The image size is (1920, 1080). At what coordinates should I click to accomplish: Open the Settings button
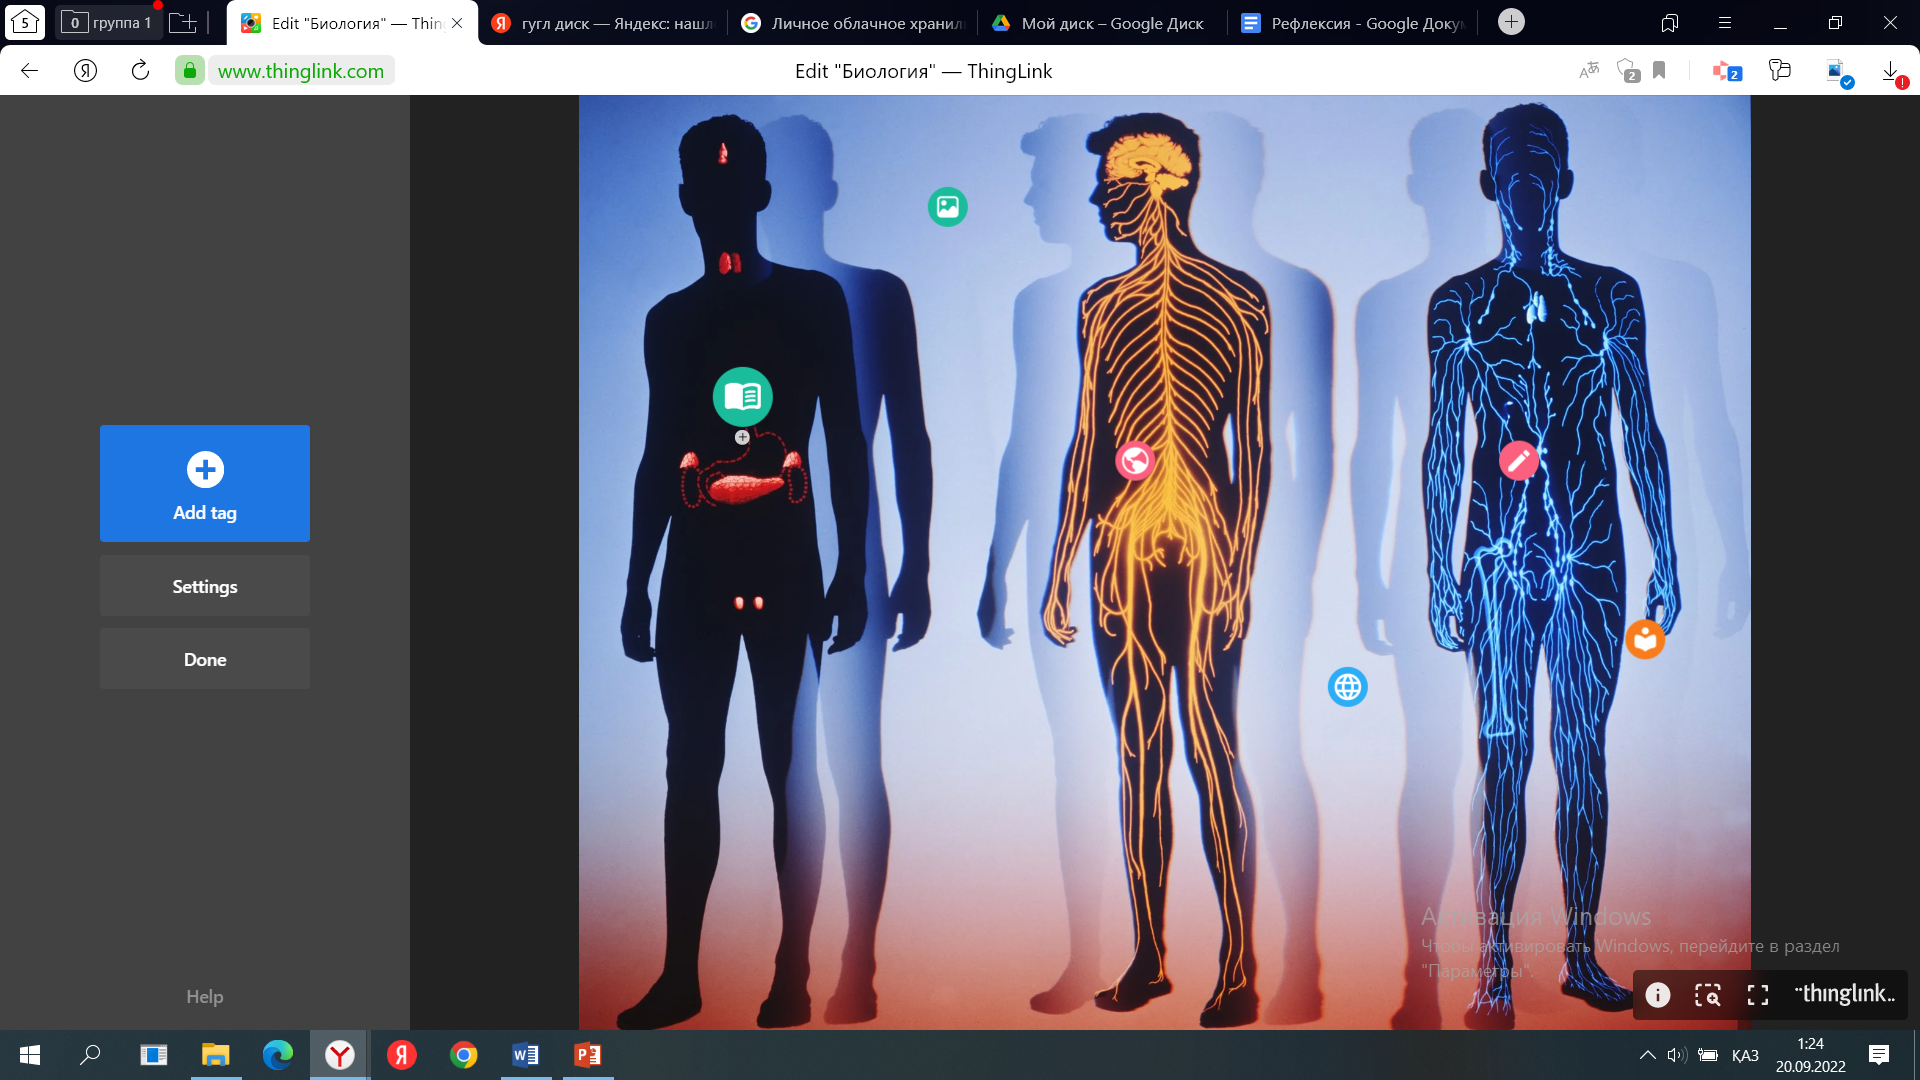(204, 587)
